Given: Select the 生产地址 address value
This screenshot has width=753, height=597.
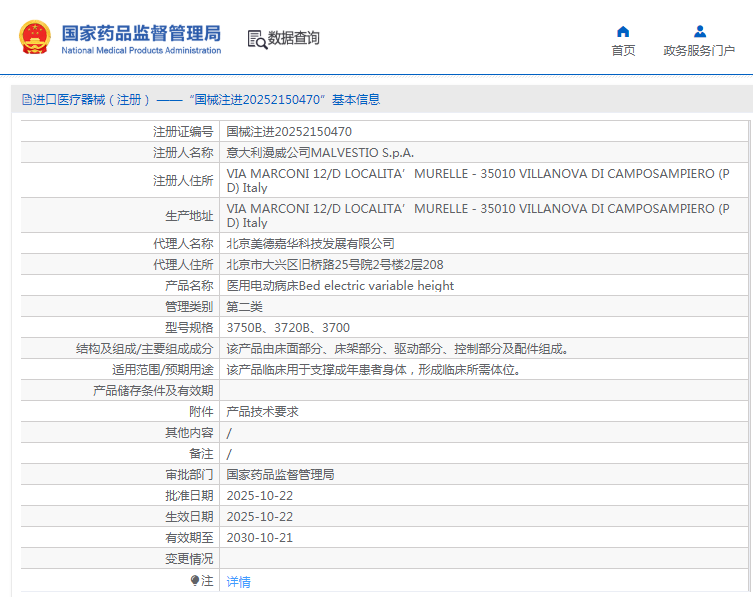Looking at the screenshot, I should pos(478,216).
